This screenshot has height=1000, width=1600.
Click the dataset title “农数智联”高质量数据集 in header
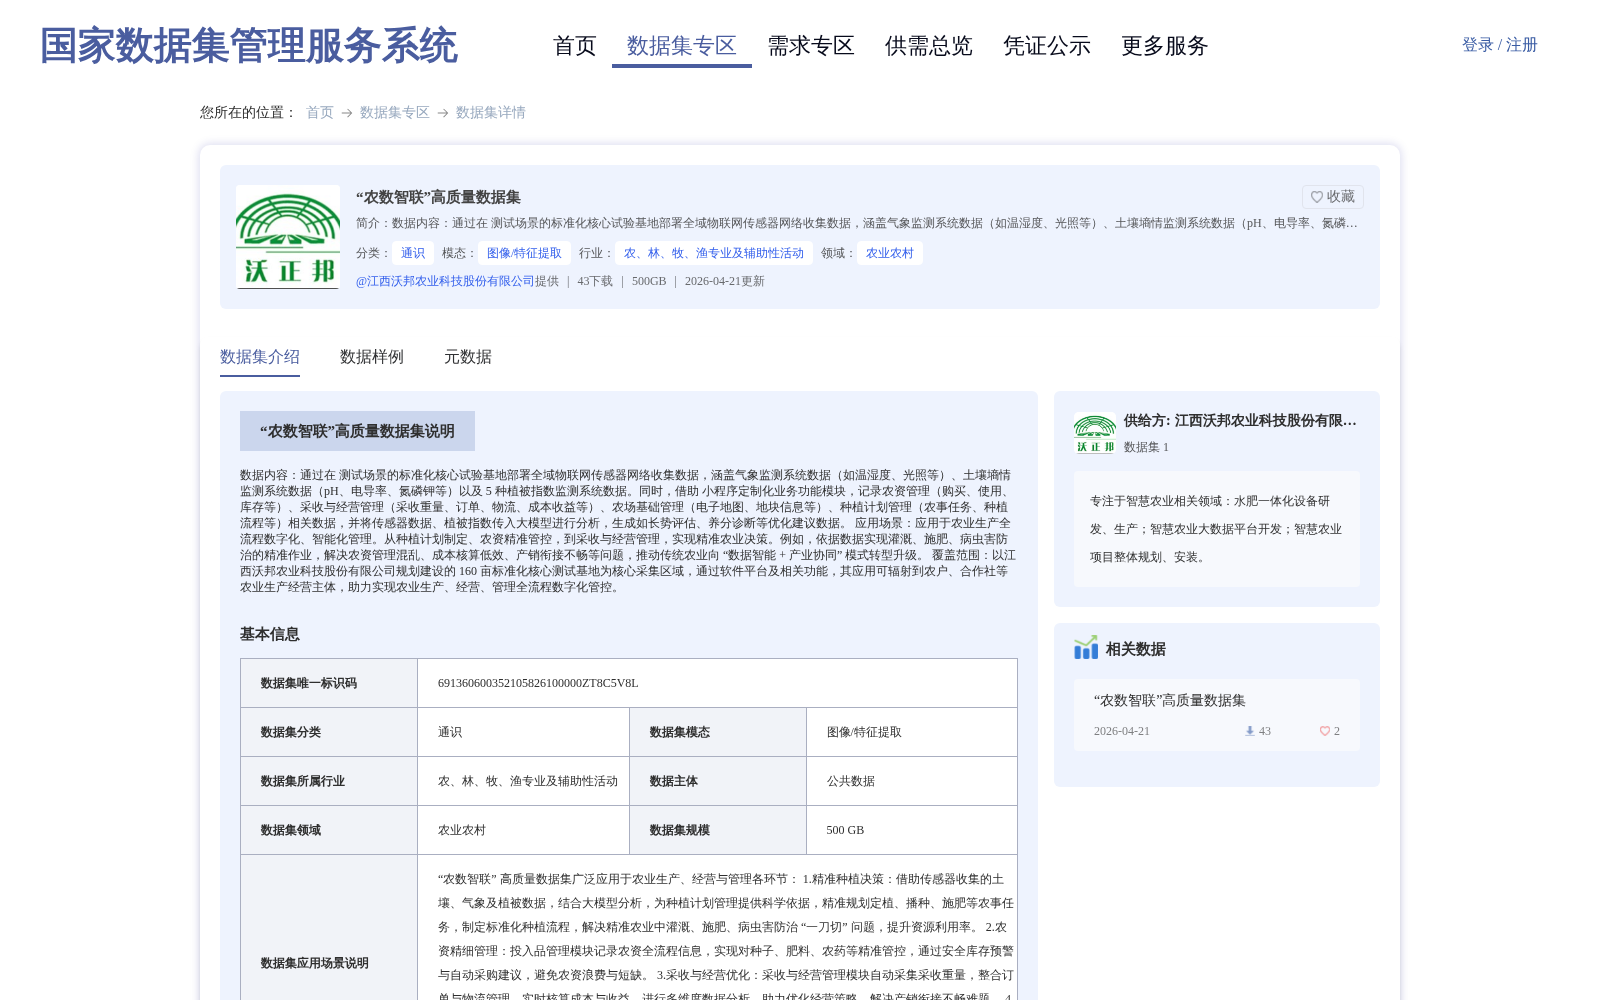coord(439,197)
